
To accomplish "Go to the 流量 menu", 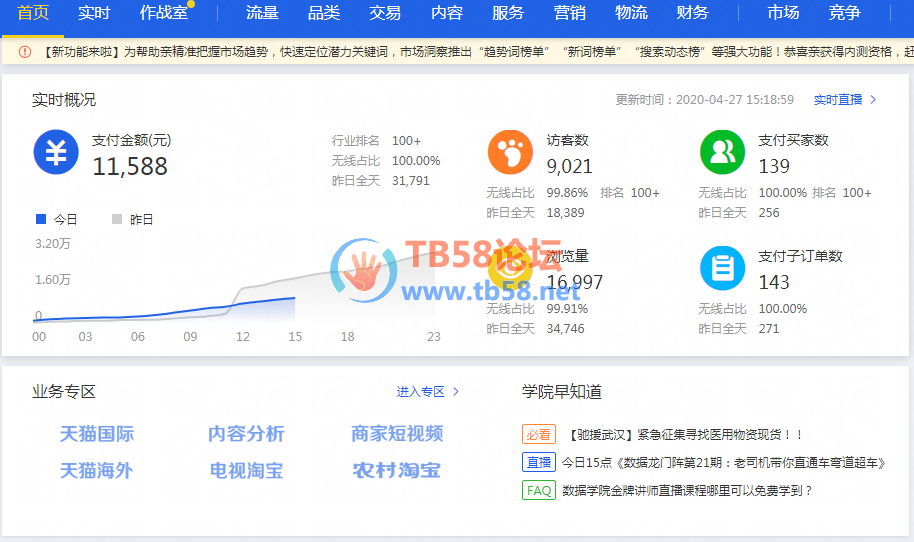I will click(262, 12).
